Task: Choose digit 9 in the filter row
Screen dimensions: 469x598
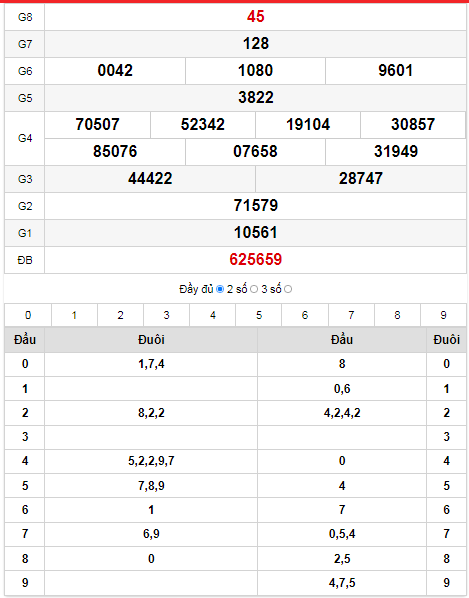Action: [443, 315]
